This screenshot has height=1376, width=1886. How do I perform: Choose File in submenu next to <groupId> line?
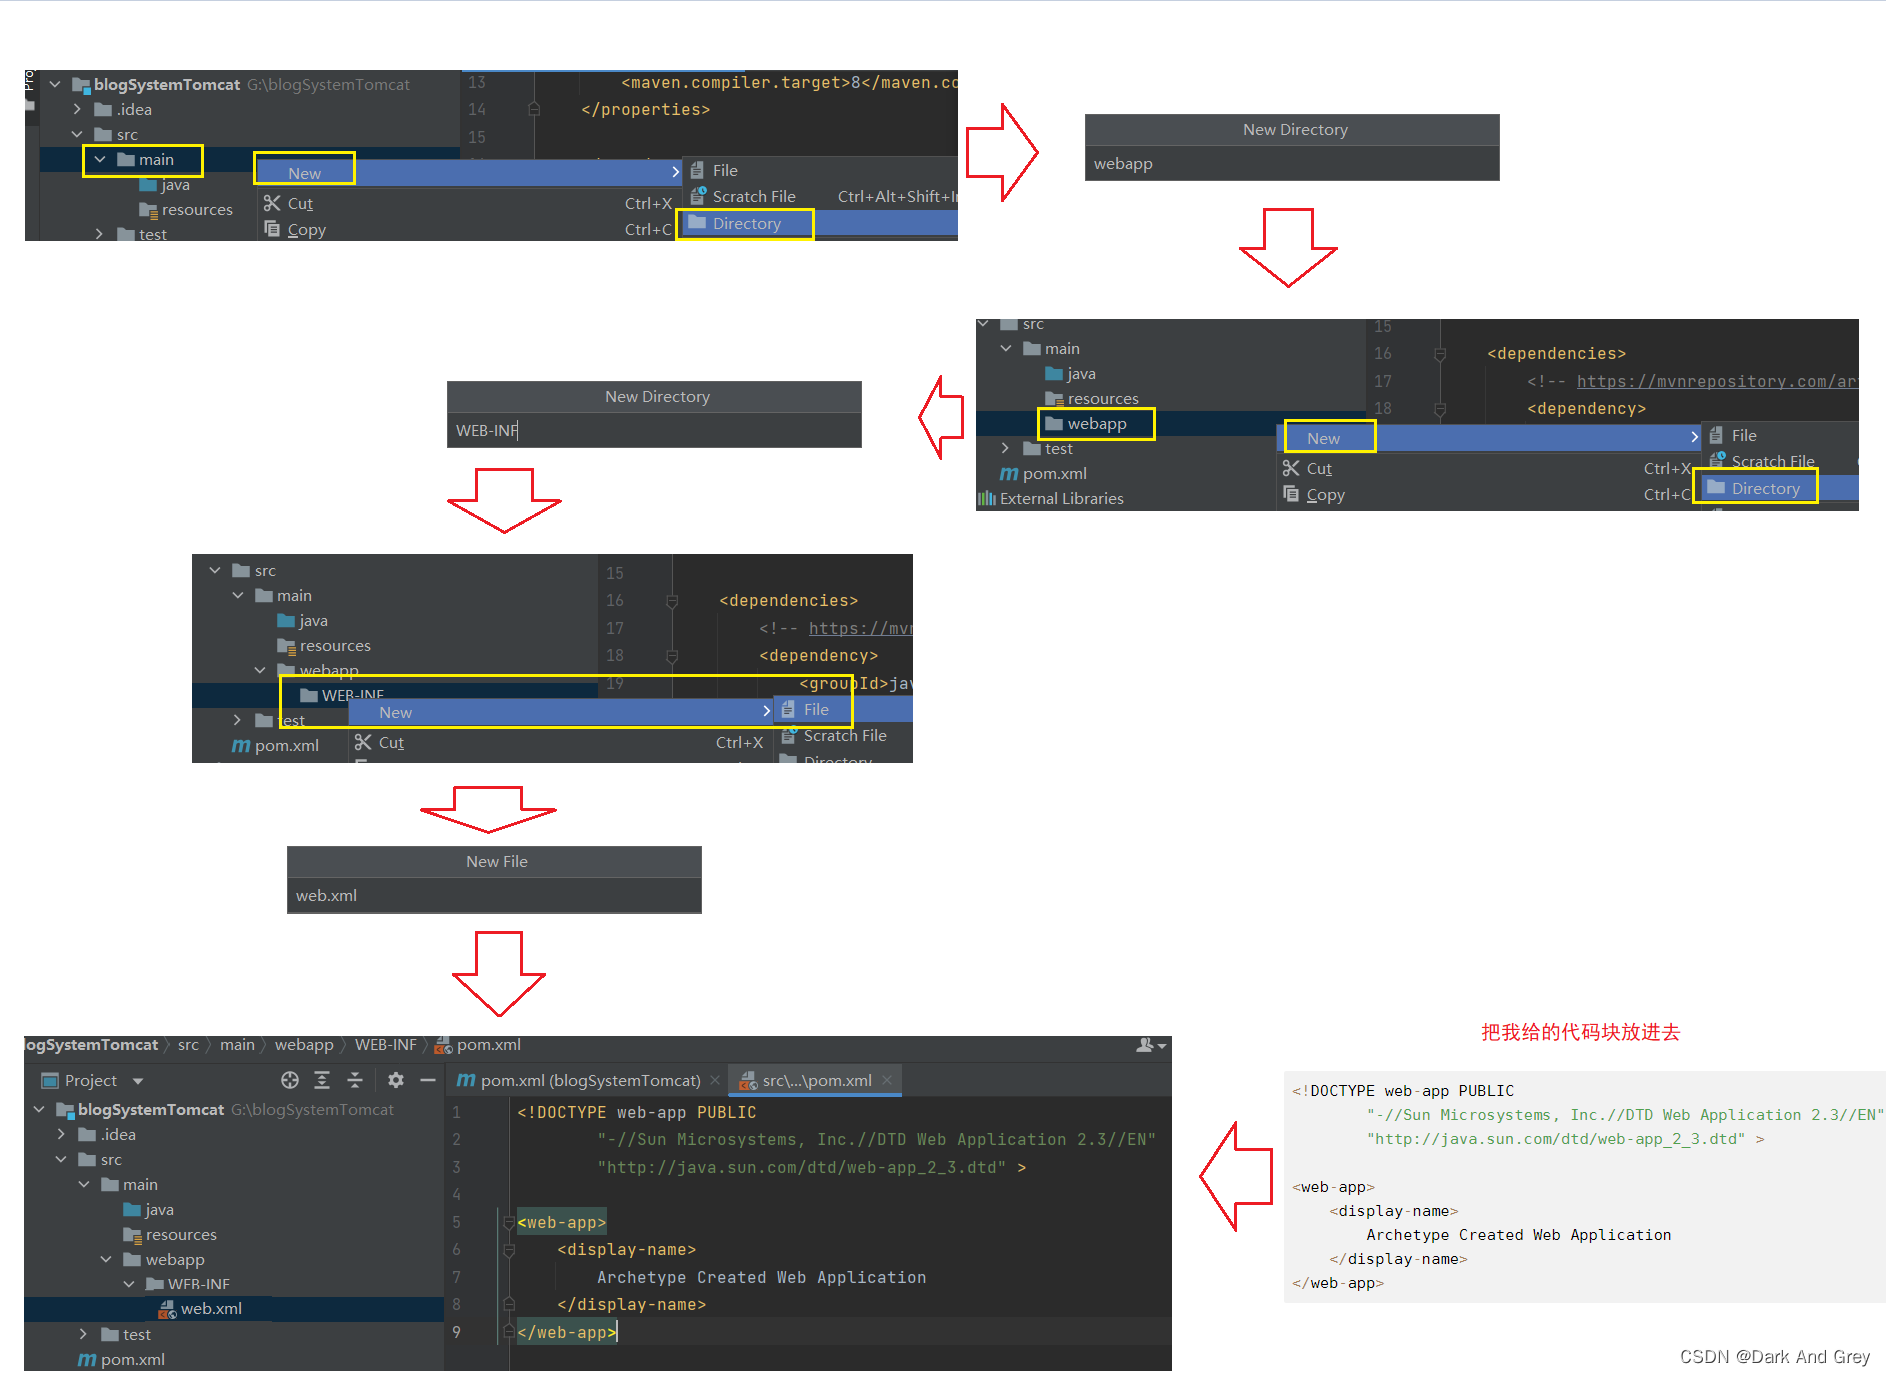click(x=816, y=710)
